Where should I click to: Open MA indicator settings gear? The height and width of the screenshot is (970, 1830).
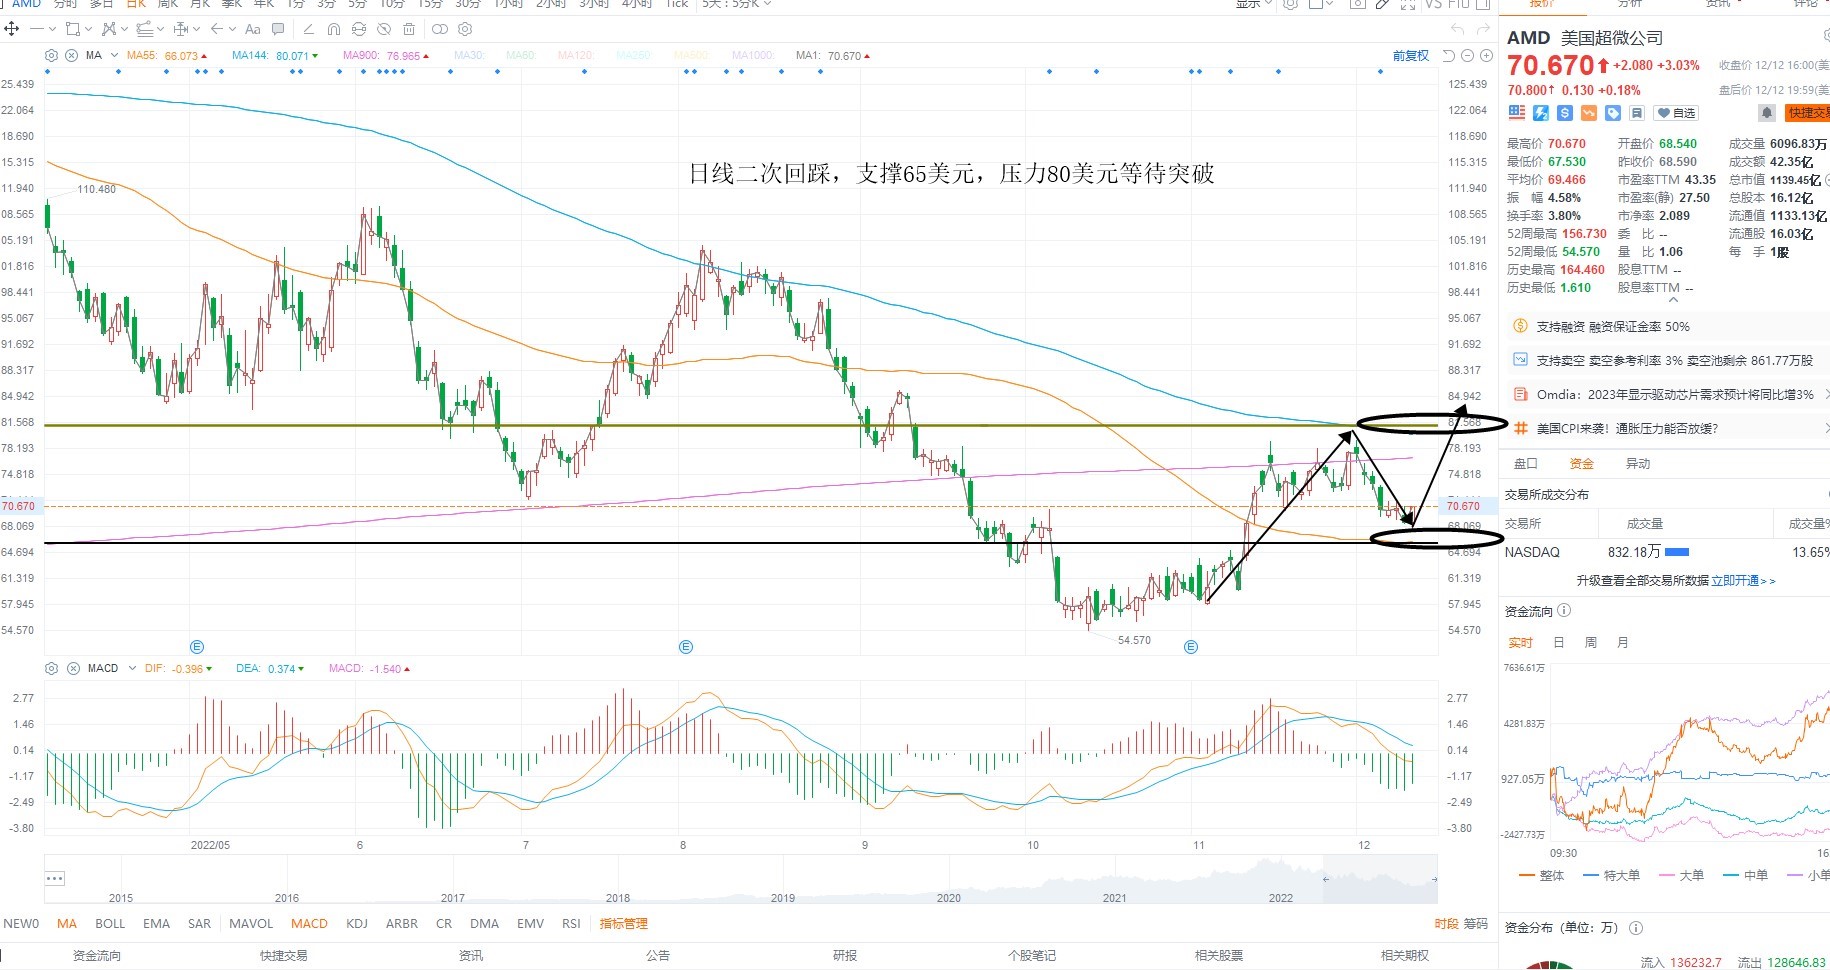52,56
